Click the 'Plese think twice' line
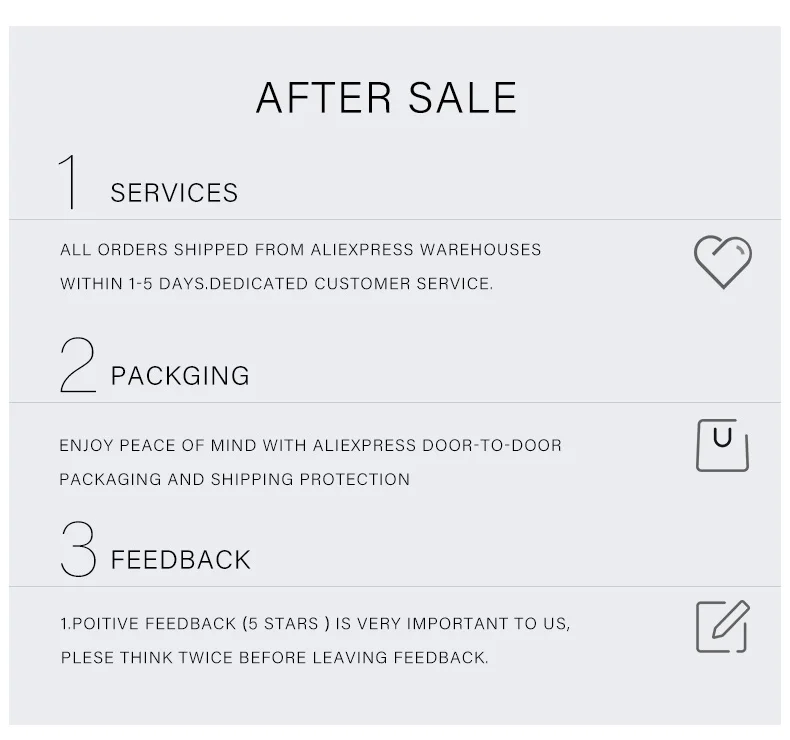Image resolution: width=790 pixels, height=740 pixels. tap(275, 657)
